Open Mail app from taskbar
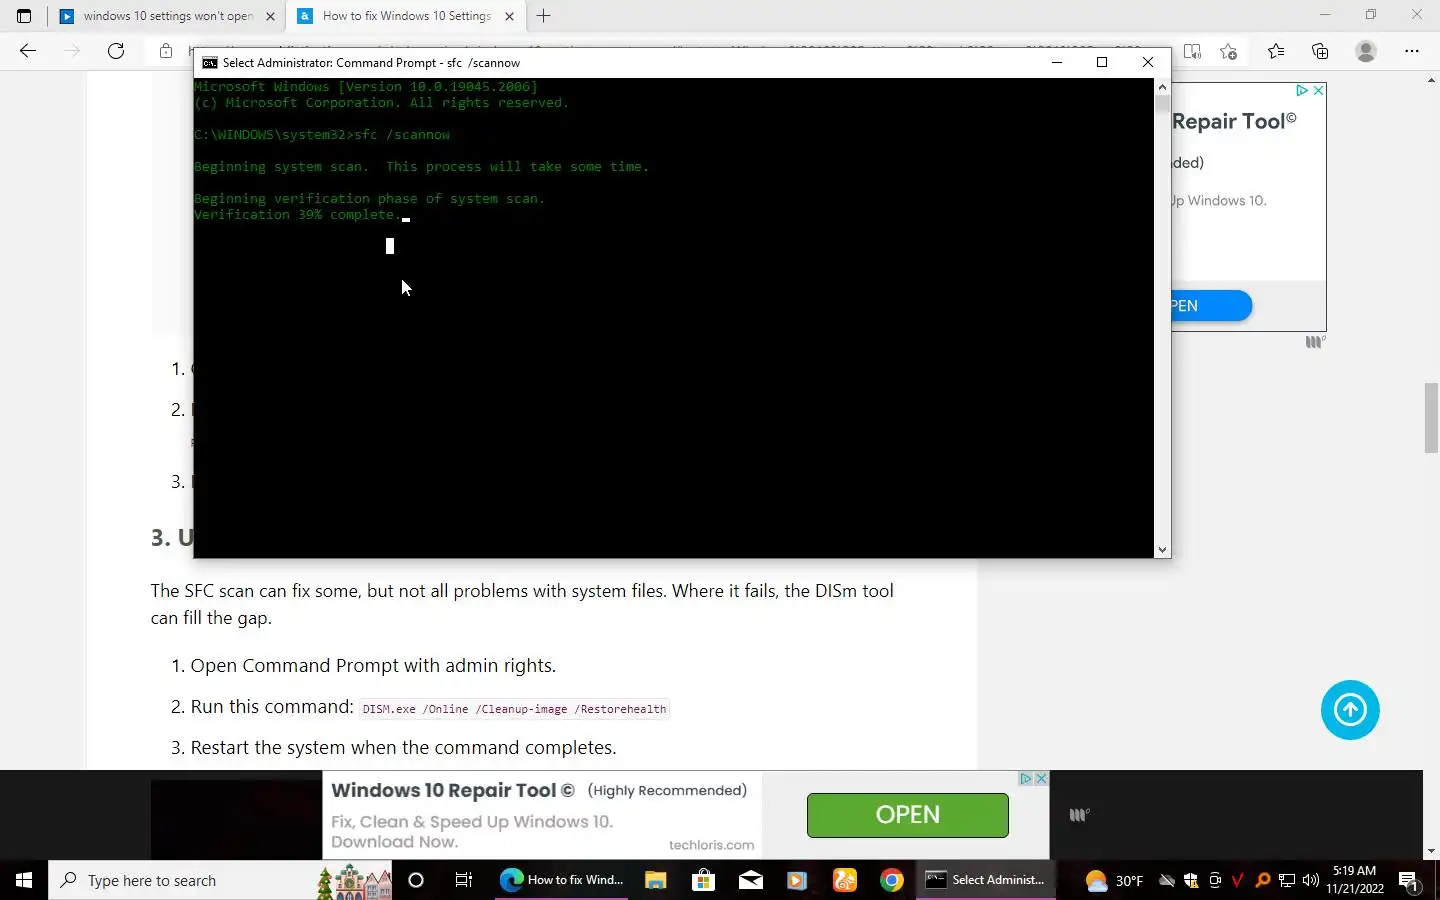The image size is (1440, 900). pos(751,880)
